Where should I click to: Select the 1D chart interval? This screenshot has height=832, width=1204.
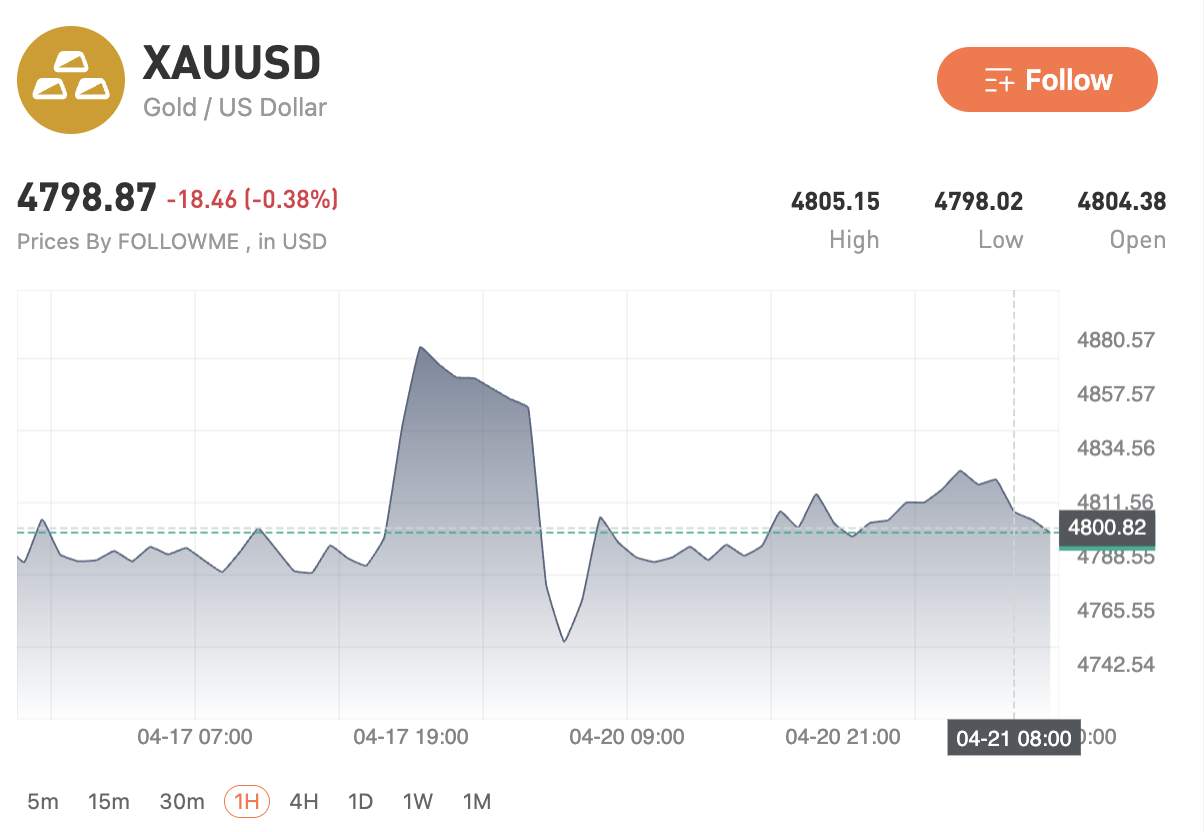coord(360,801)
